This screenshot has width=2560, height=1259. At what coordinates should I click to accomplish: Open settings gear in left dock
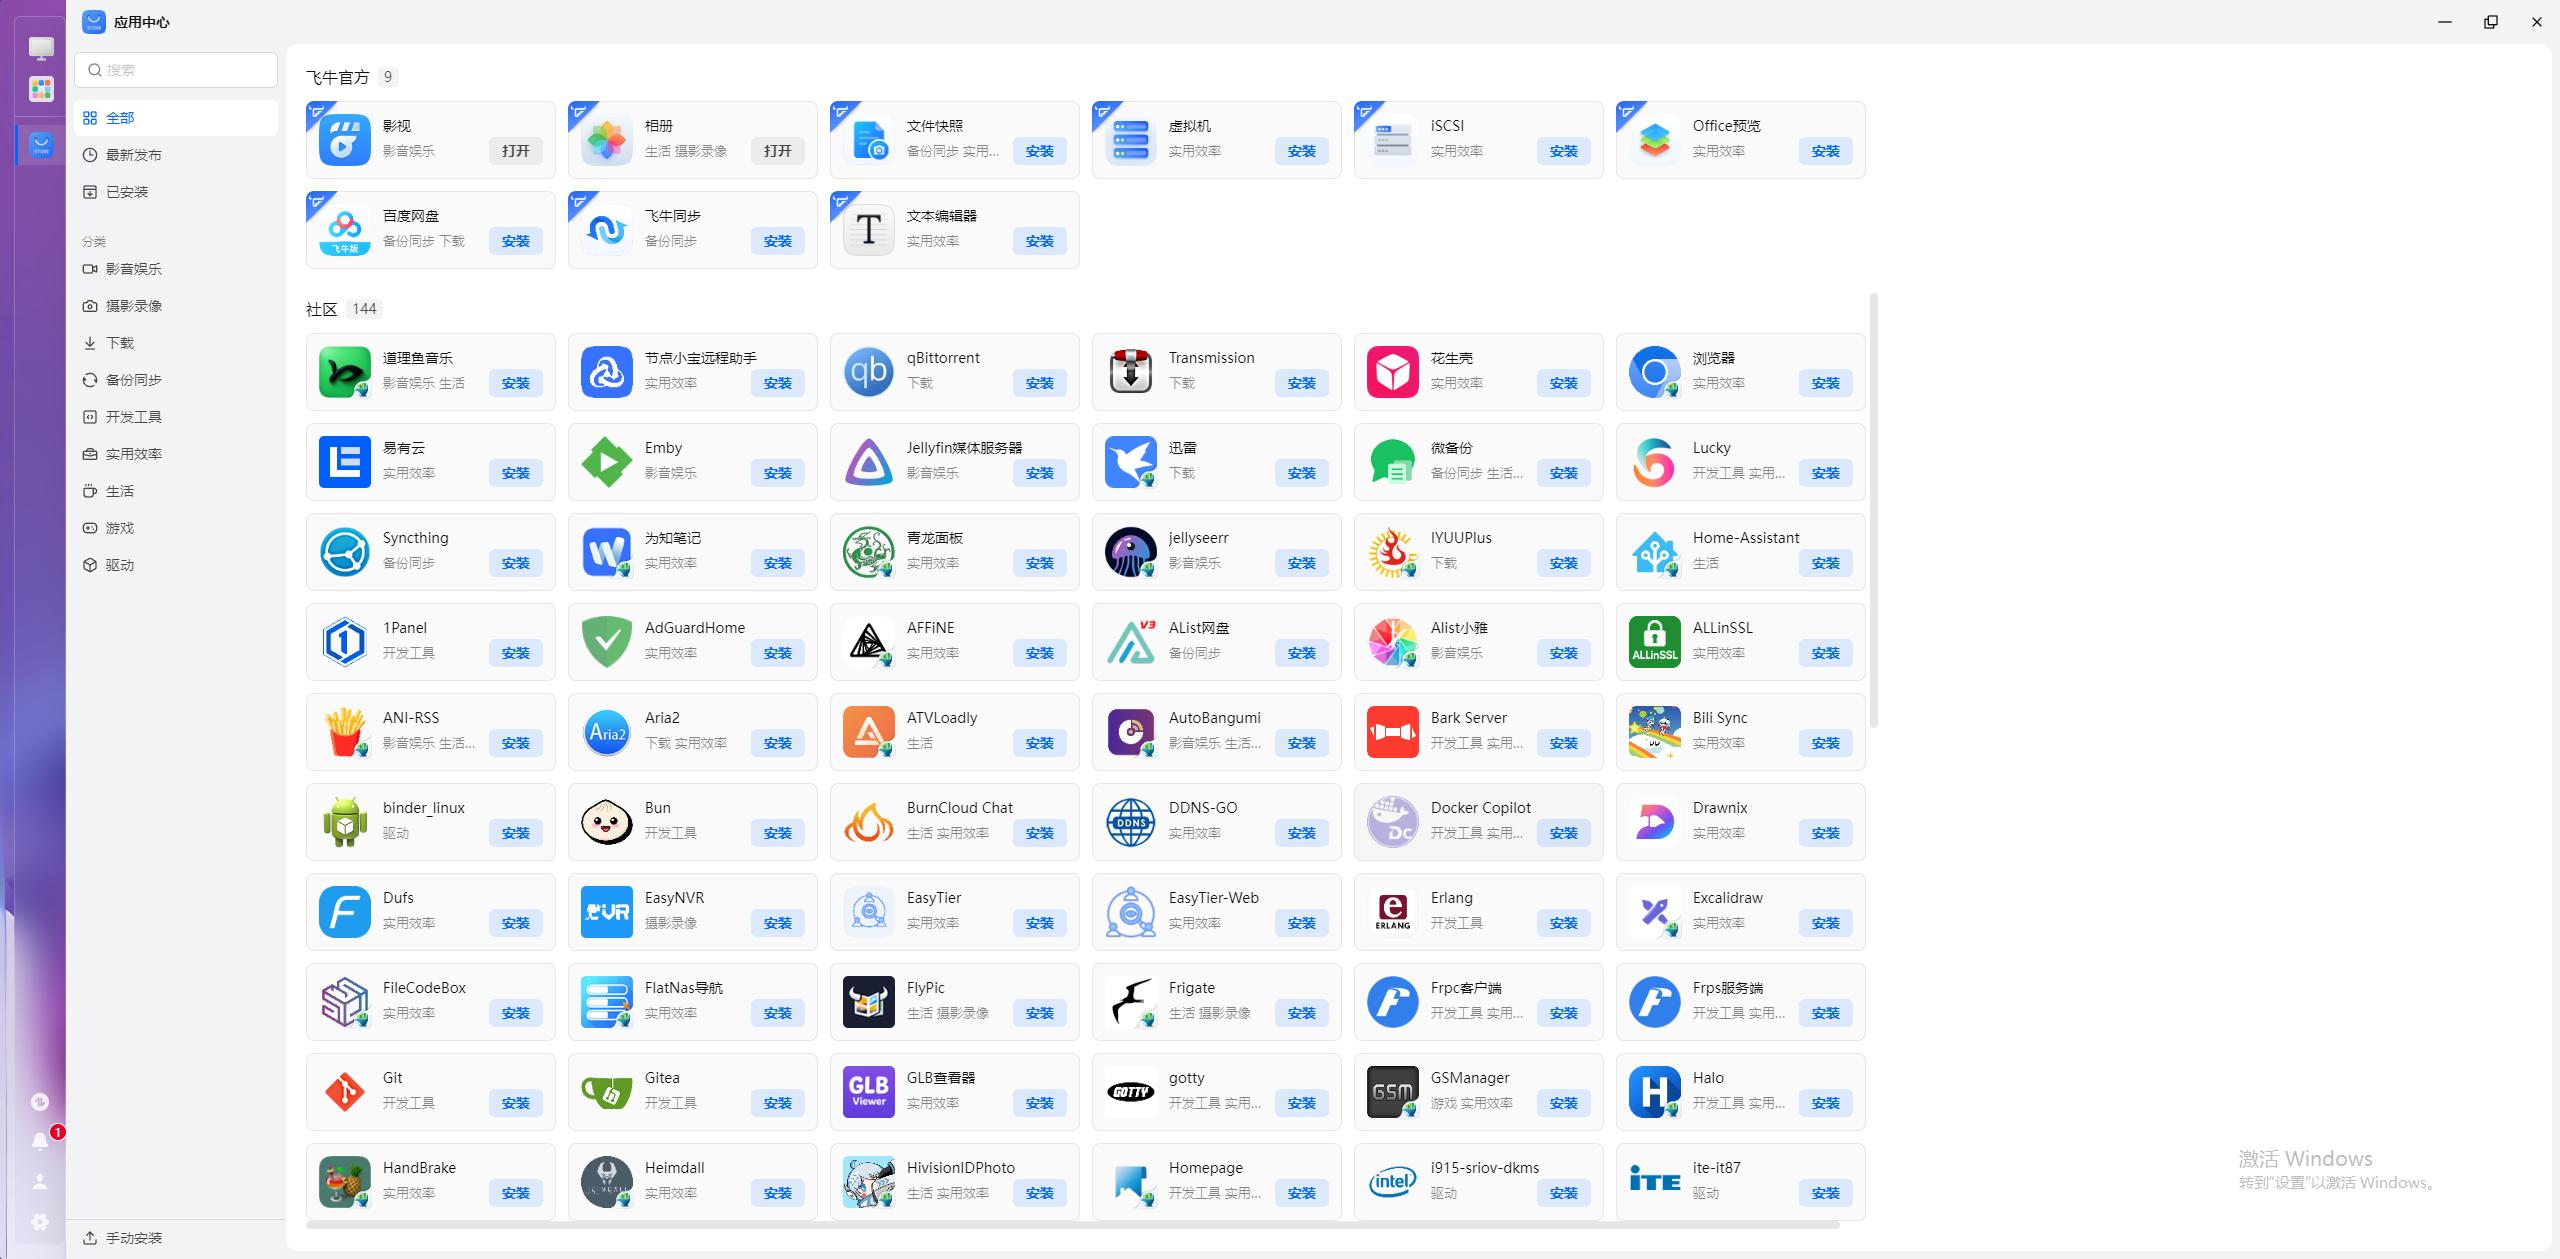[x=40, y=1221]
